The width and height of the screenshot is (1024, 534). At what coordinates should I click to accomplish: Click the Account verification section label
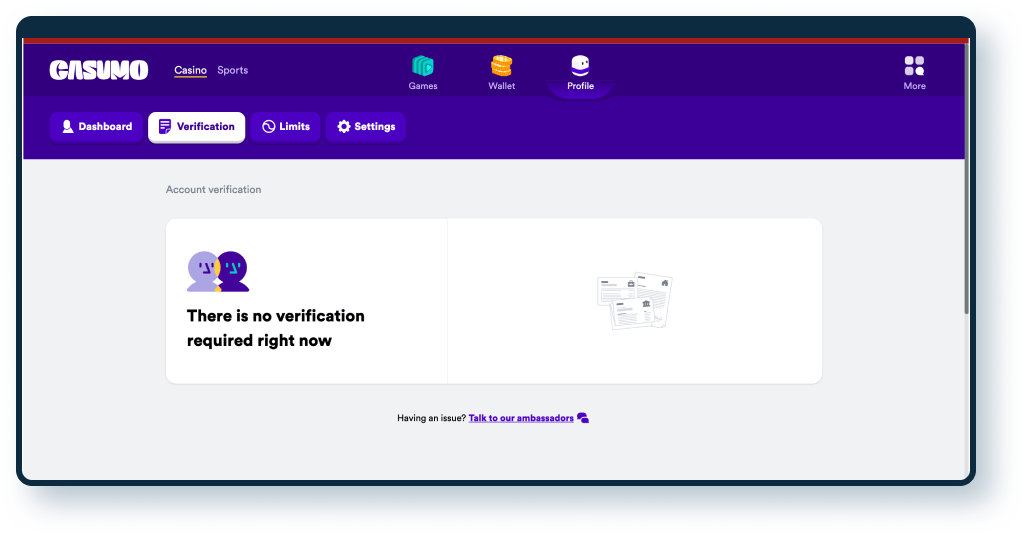point(213,189)
